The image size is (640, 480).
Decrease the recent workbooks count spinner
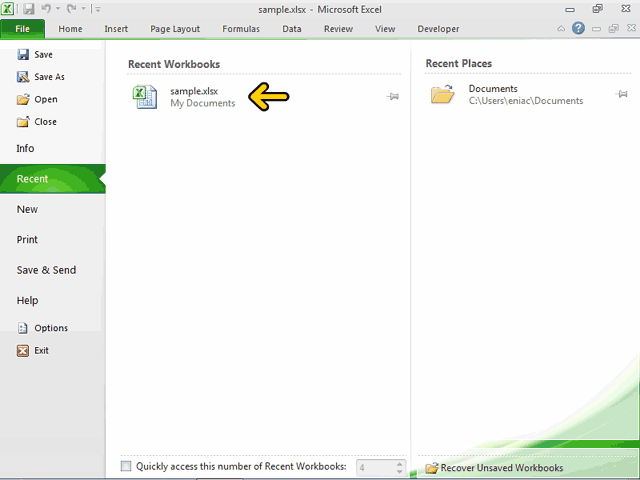[x=400, y=471]
